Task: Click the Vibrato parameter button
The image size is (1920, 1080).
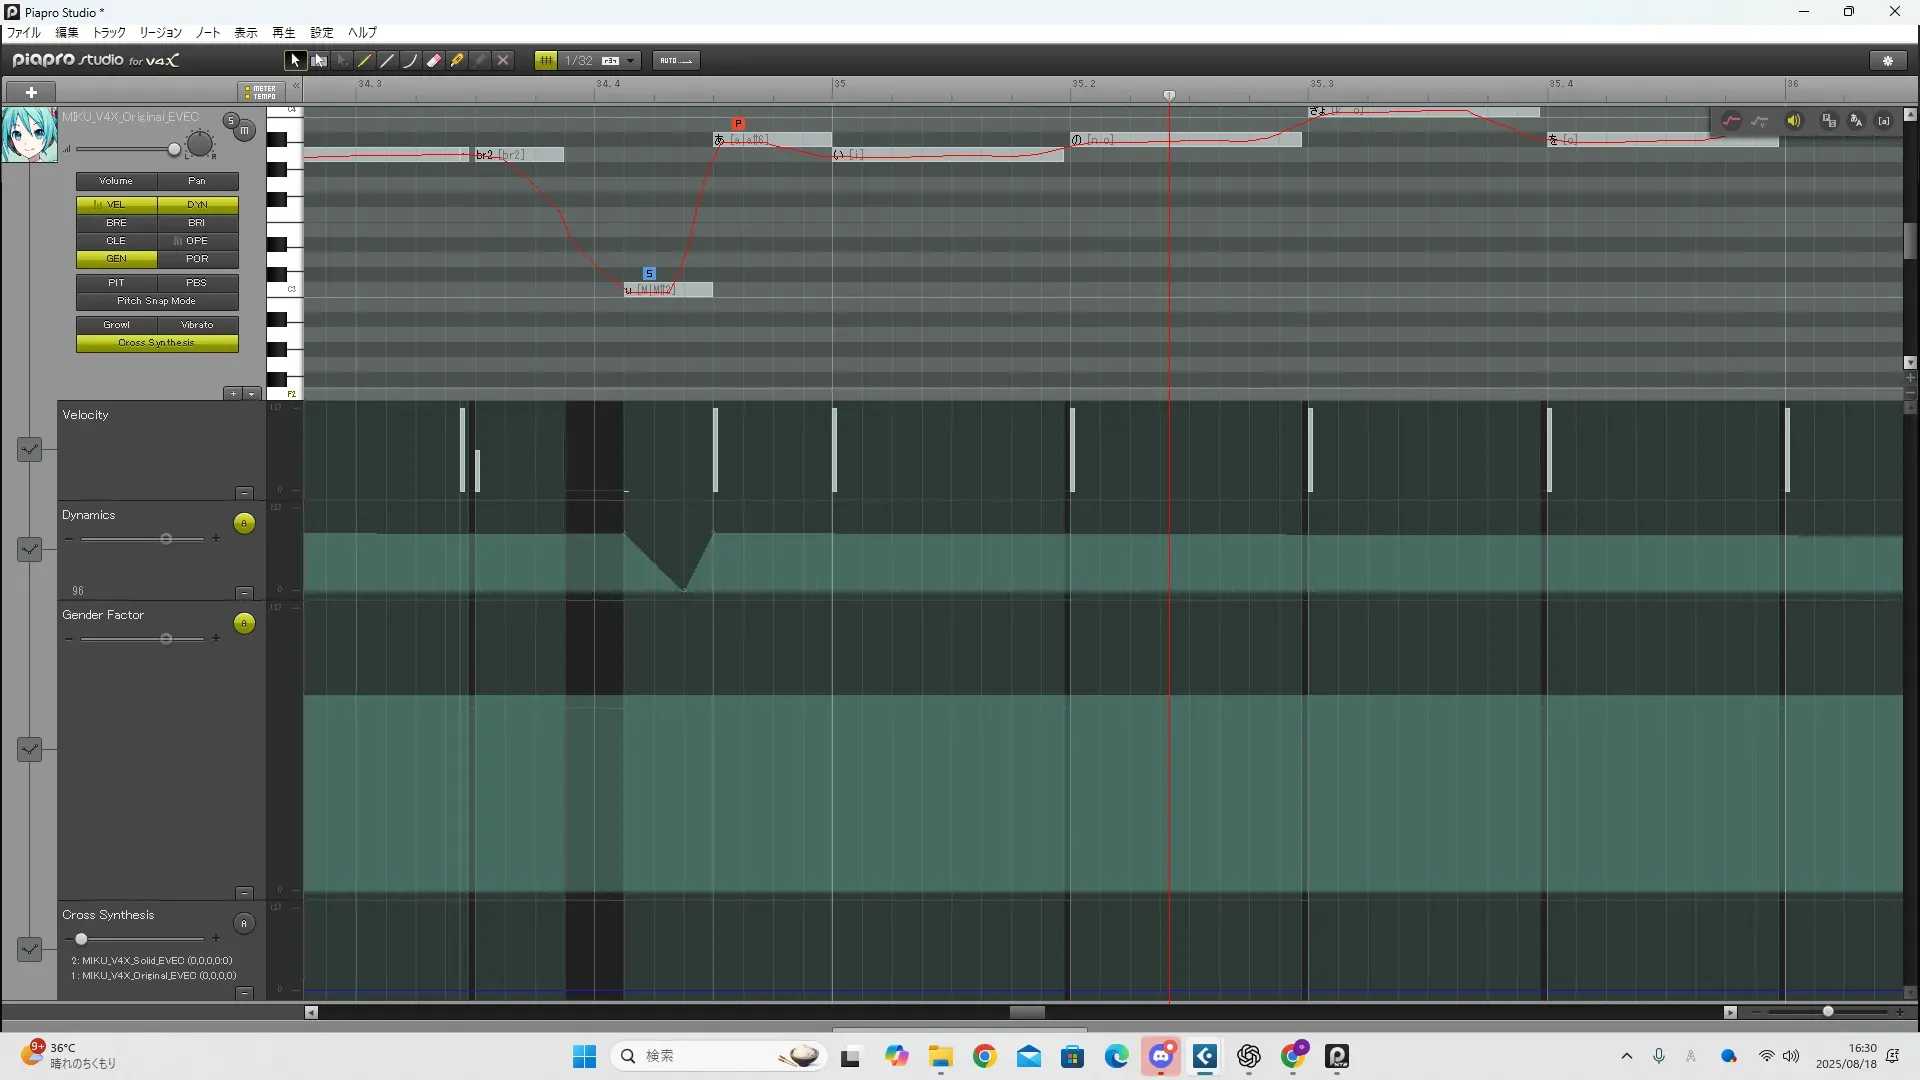Action: click(197, 325)
